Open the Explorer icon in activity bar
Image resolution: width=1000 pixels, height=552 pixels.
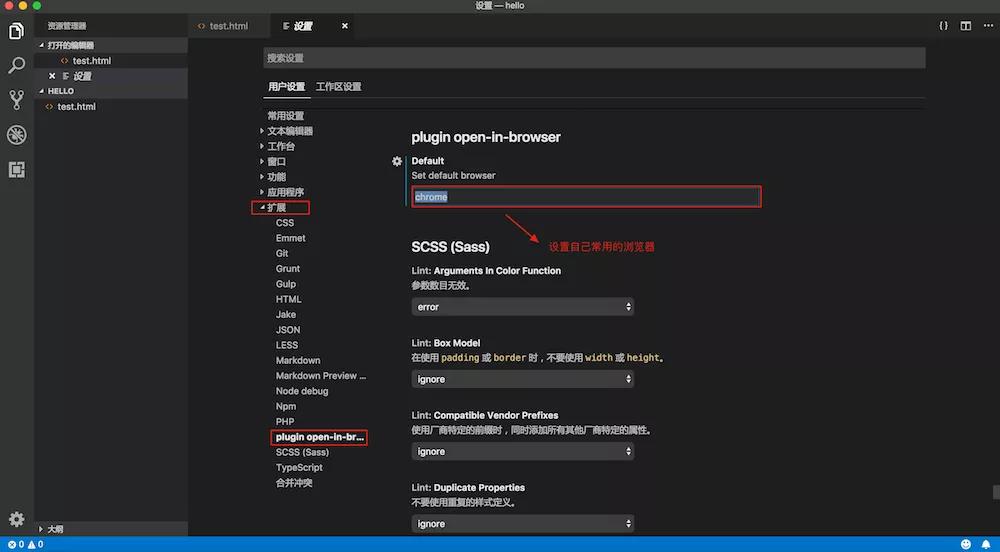16,31
